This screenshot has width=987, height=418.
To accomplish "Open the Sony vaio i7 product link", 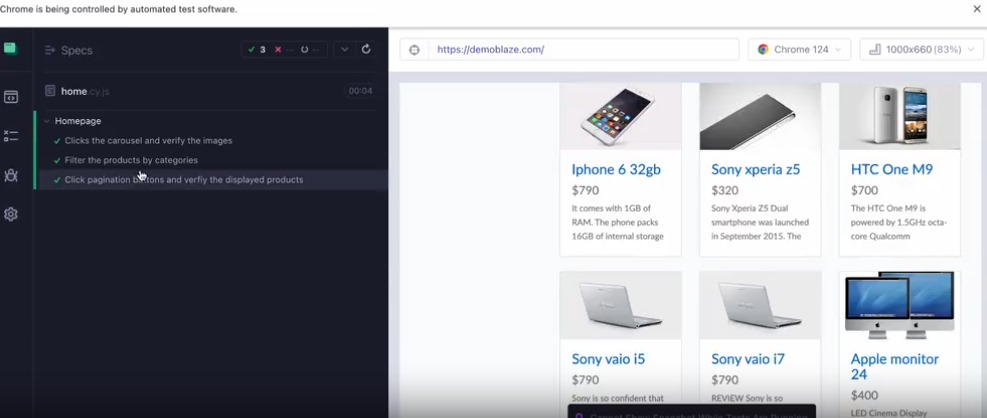I will click(748, 359).
